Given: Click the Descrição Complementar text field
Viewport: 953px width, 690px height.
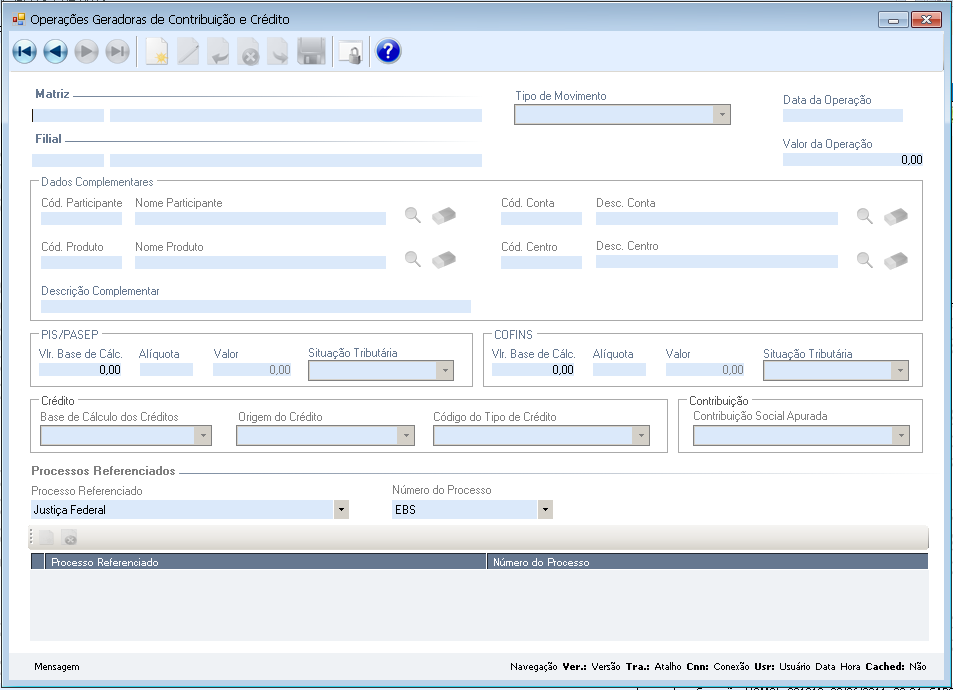Looking at the screenshot, I should pyautogui.click(x=255, y=307).
